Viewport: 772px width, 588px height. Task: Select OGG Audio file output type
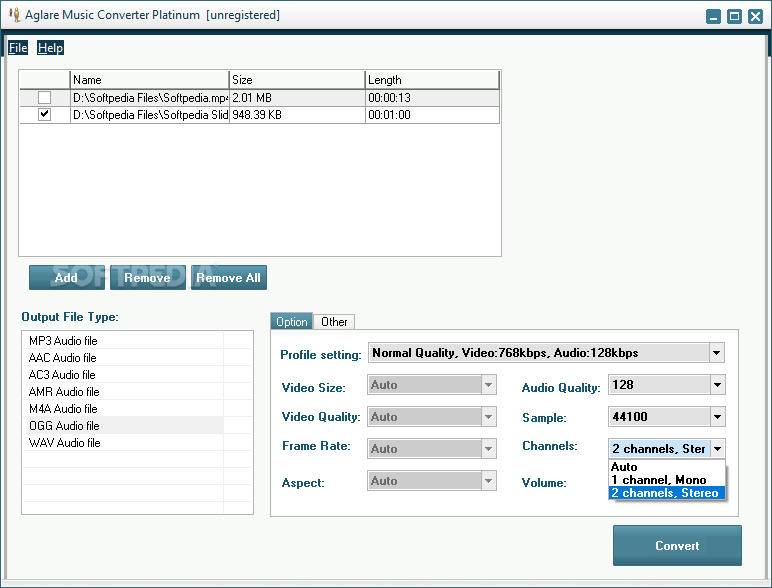(x=123, y=425)
